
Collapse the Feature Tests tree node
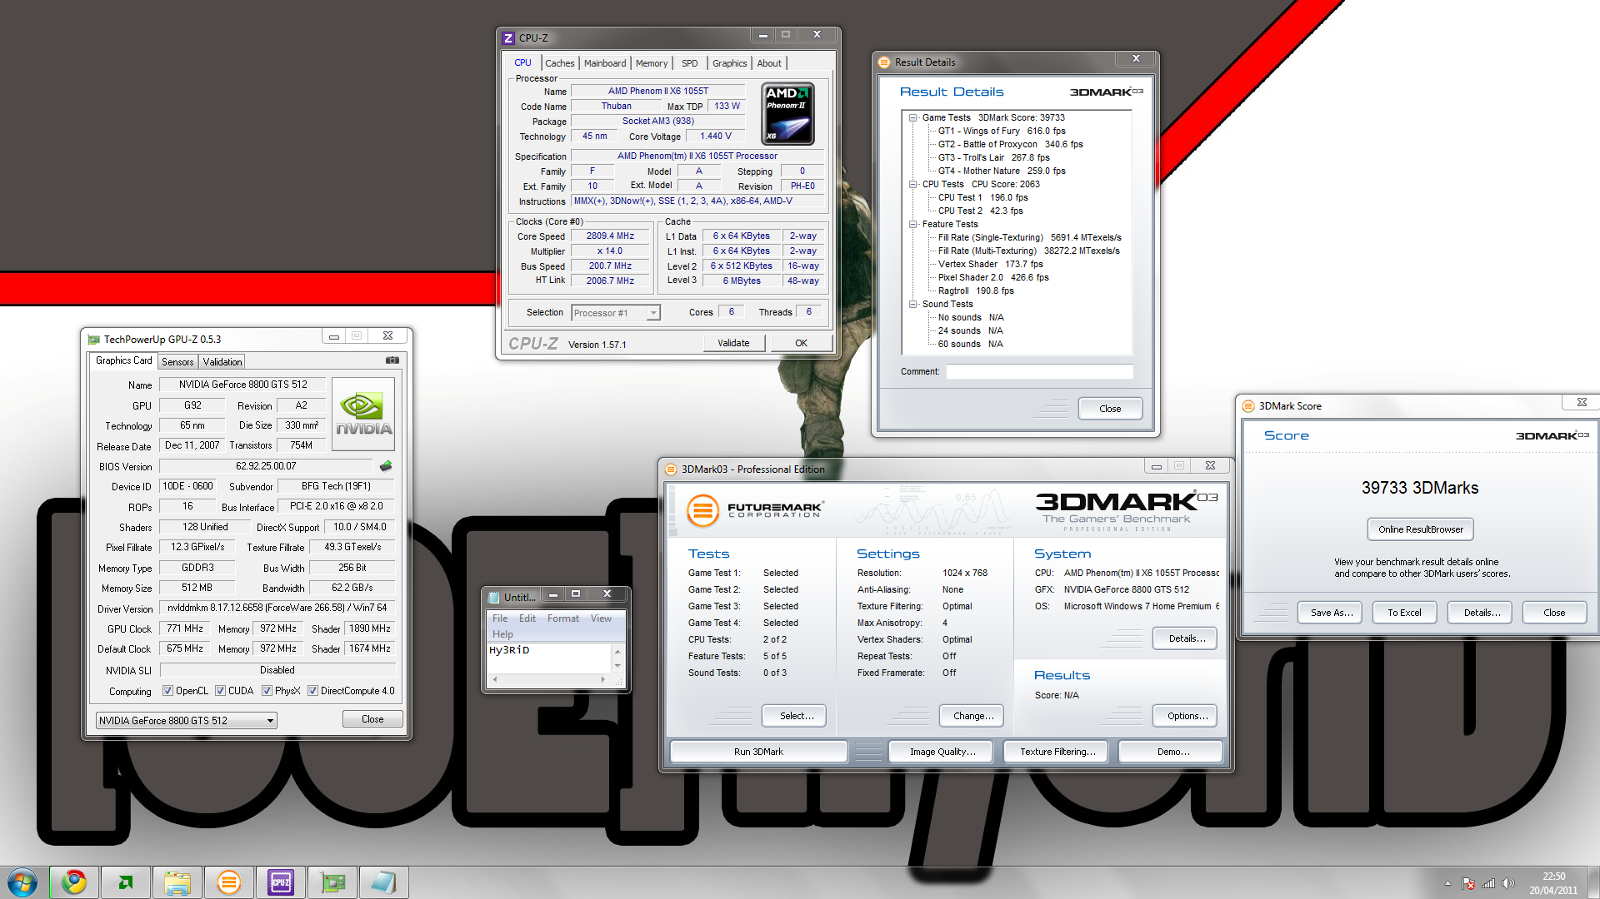pyautogui.click(x=913, y=224)
